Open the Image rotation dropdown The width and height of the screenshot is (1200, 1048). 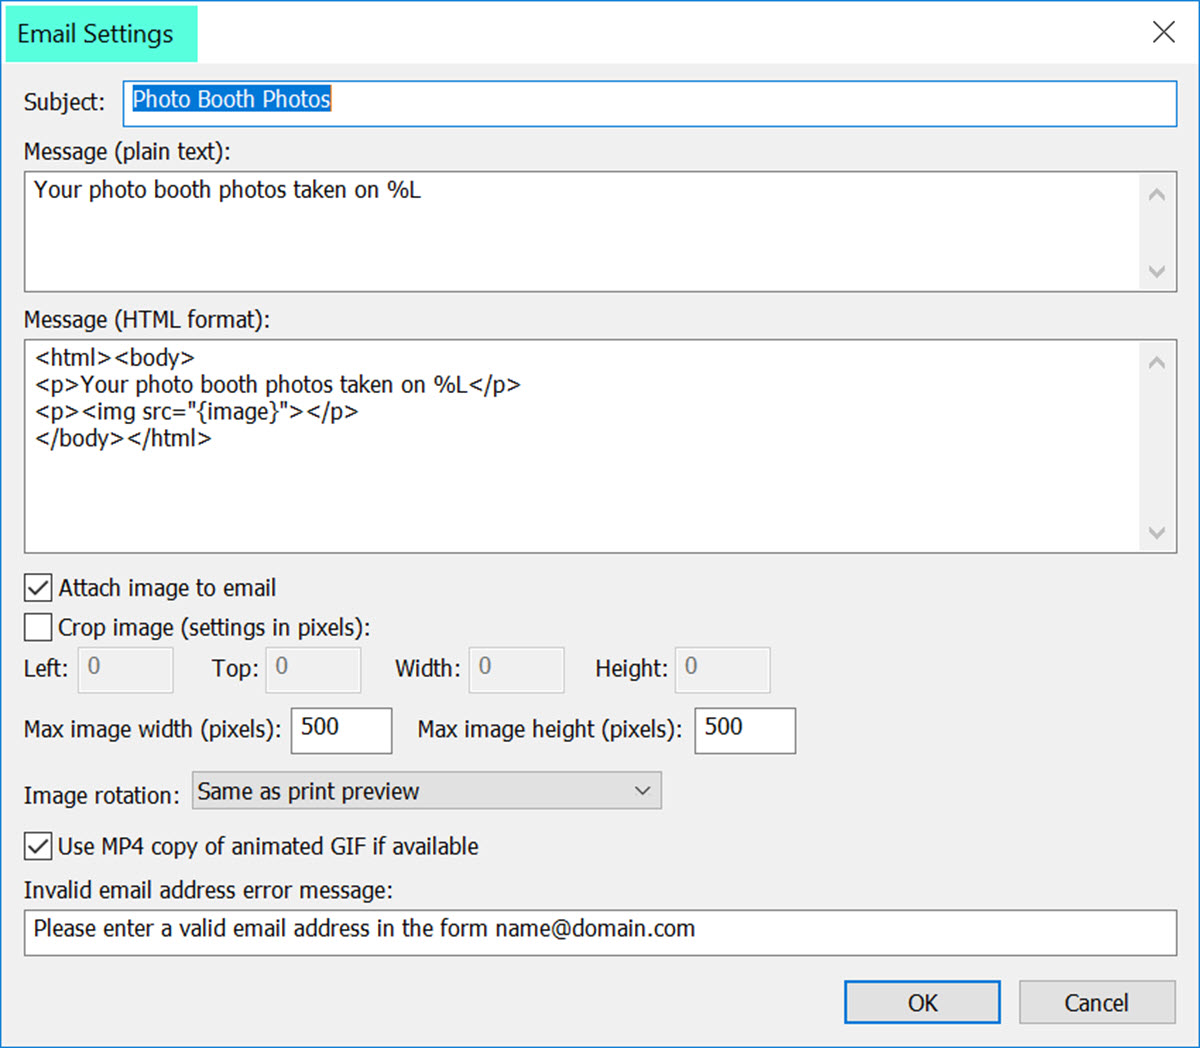426,790
